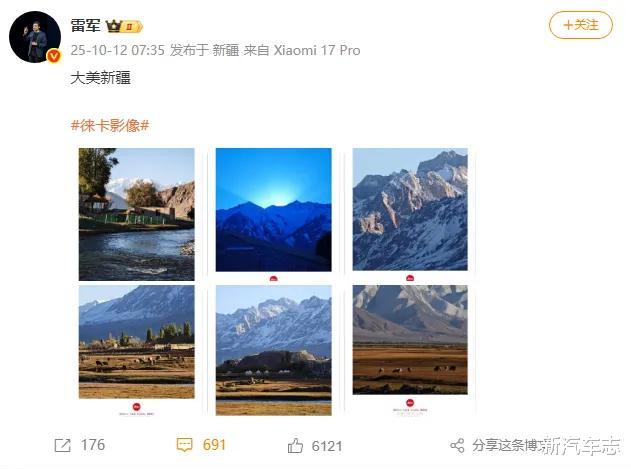Open comments via the speech bubble icon
The height and width of the screenshot is (469, 631).
(x=184, y=445)
